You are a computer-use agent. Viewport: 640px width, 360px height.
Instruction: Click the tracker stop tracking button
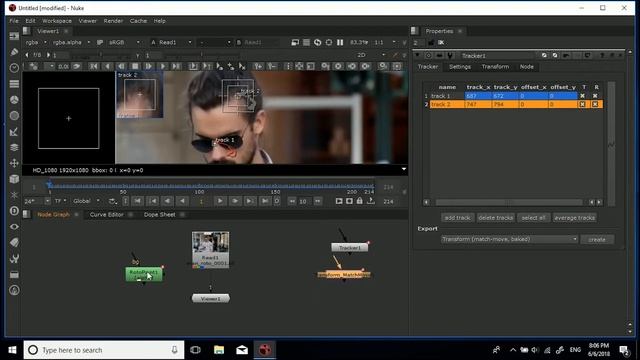[x=135, y=66]
